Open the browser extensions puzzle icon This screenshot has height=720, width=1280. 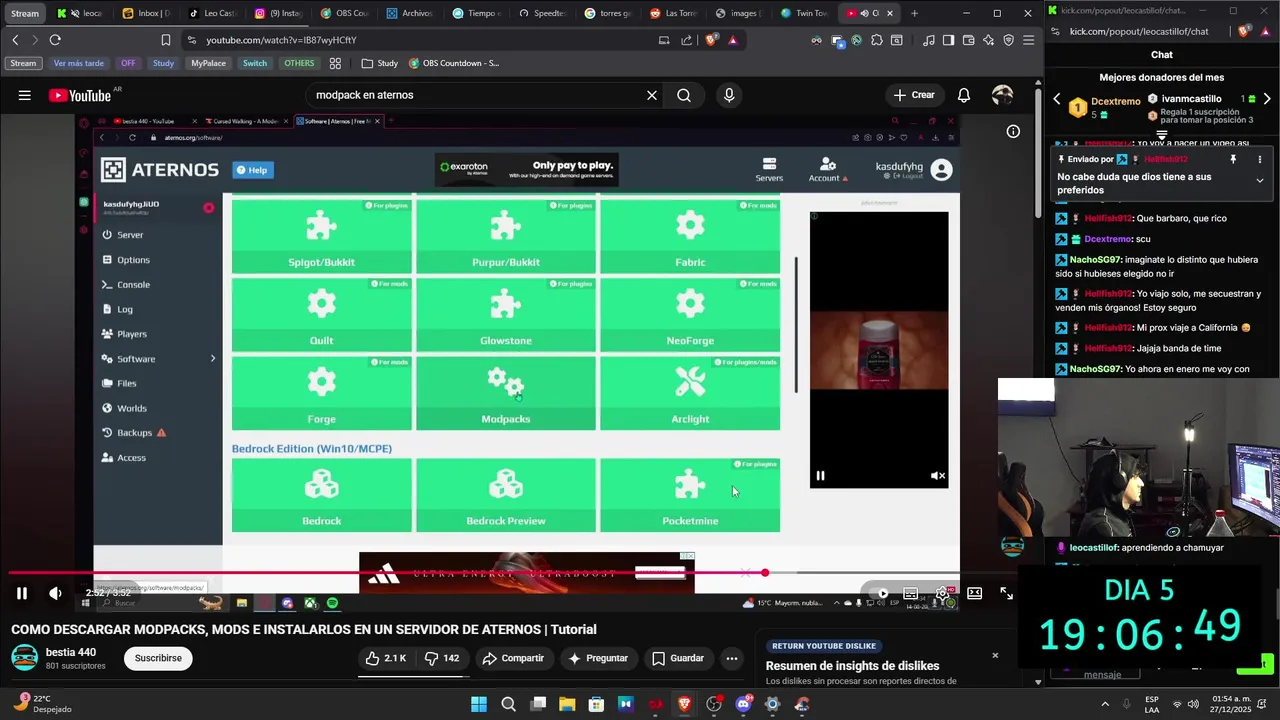click(877, 40)
